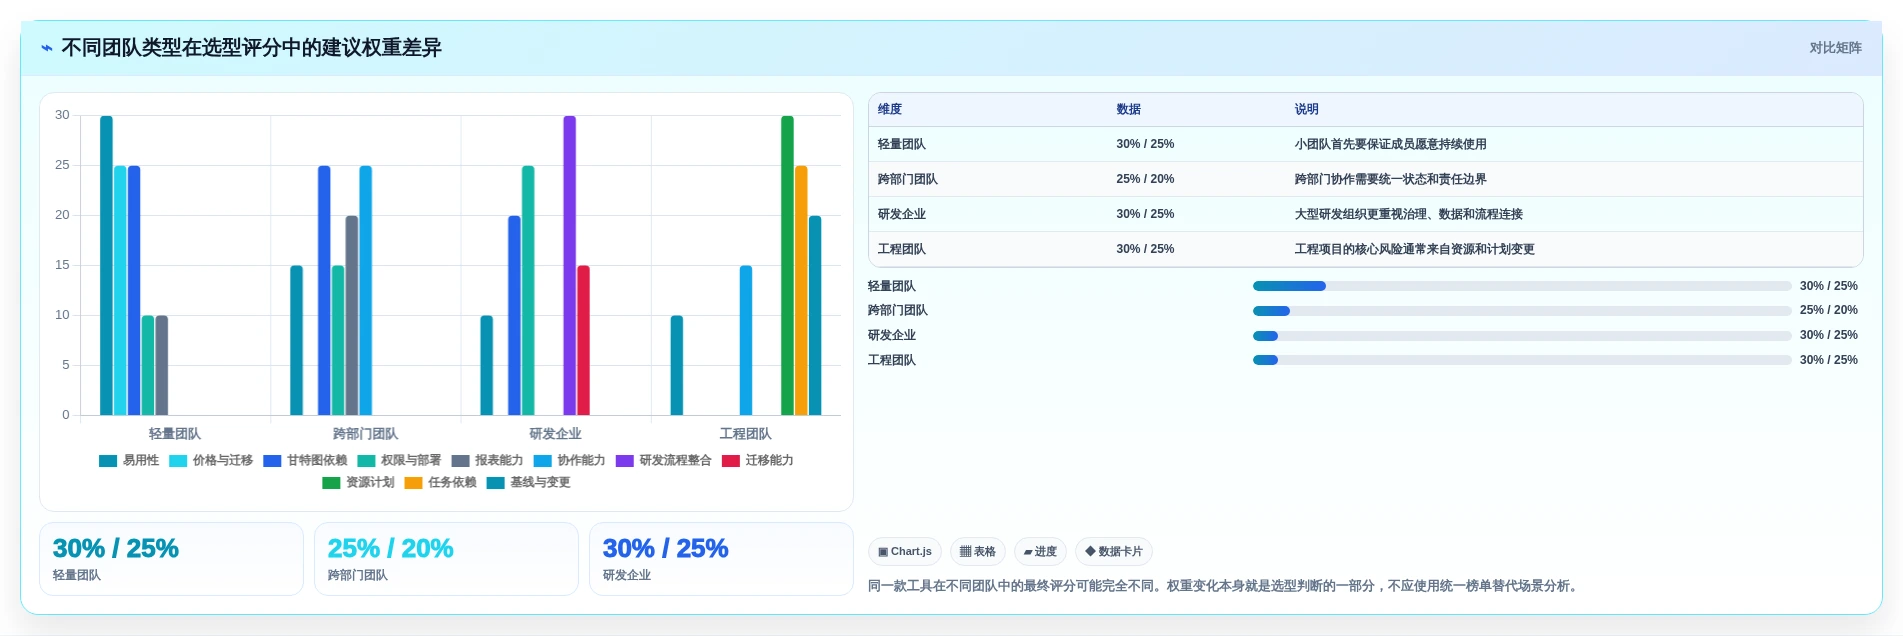
Task: Click the 轻量团队 x-axis label
Action: (175, 434)
